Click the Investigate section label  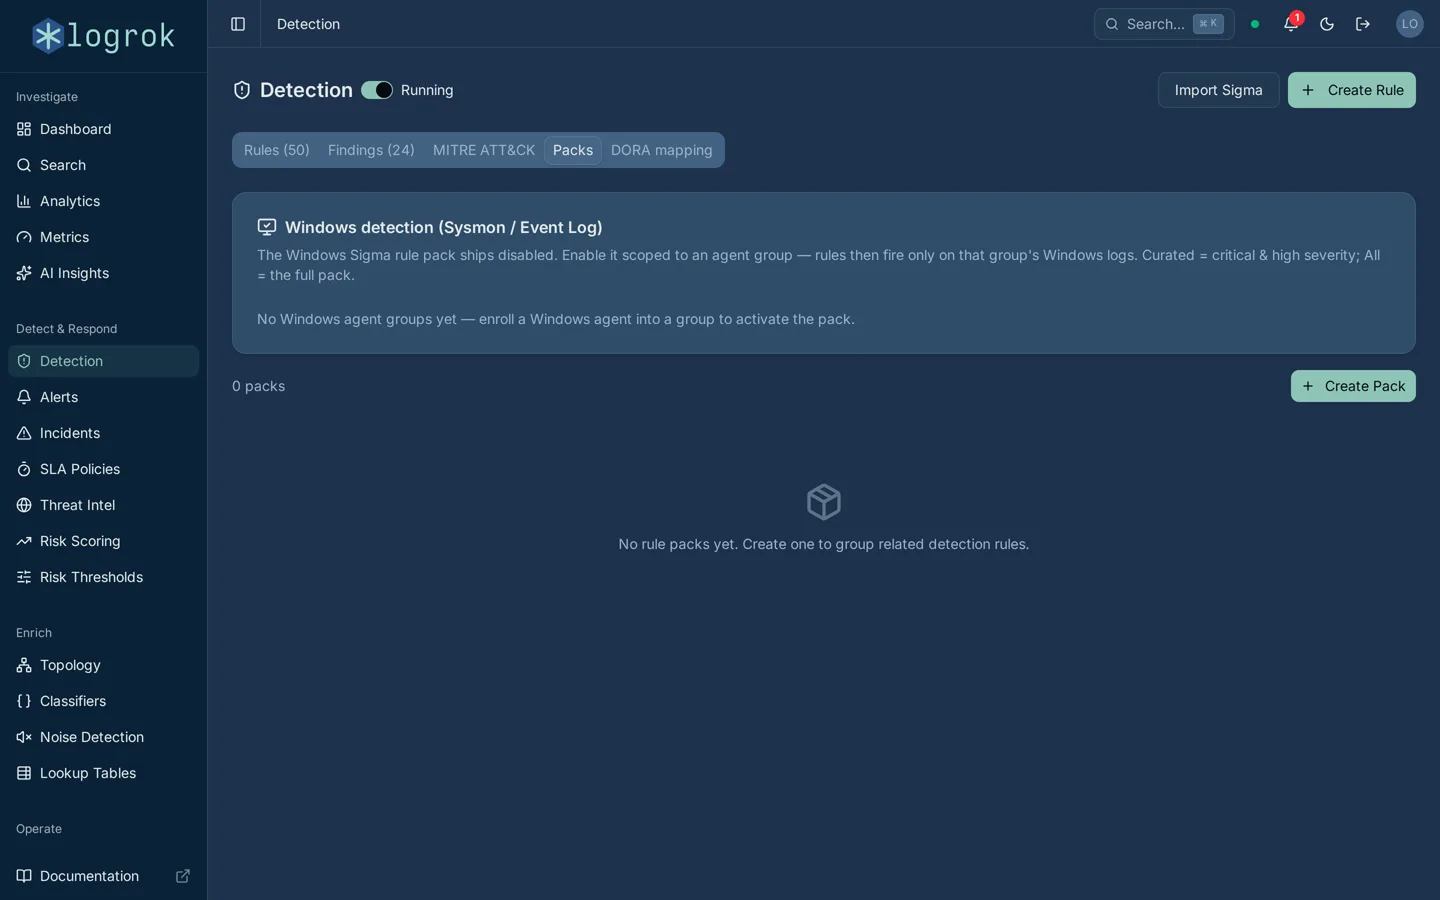[47, 97]
